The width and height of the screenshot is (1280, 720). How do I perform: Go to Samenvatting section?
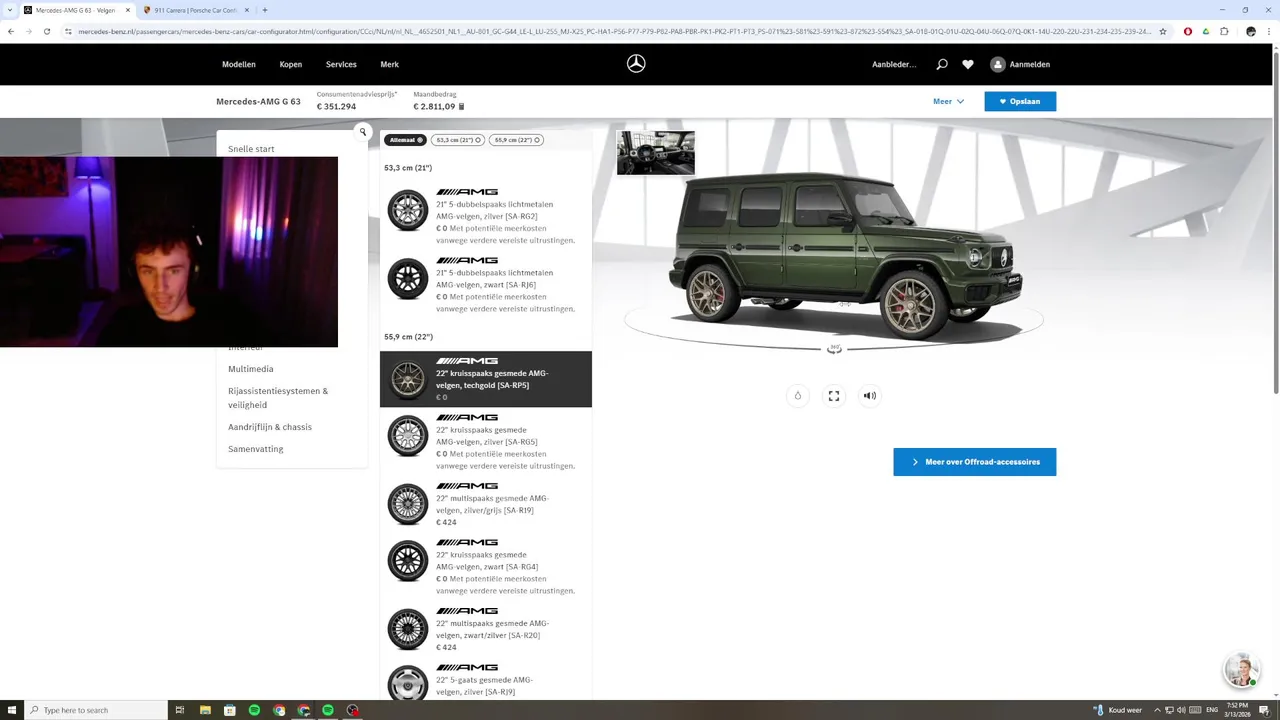click(x=256, y=449)
